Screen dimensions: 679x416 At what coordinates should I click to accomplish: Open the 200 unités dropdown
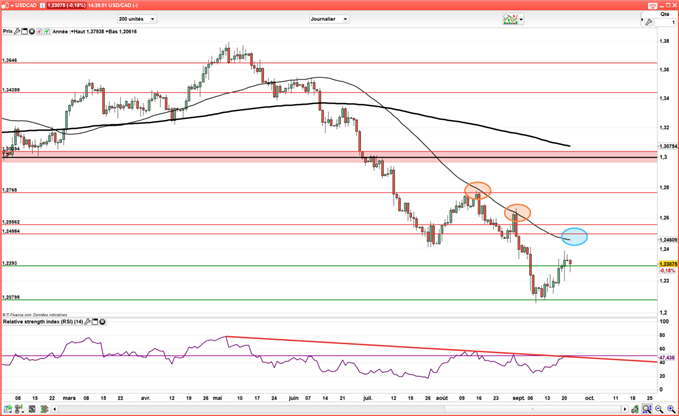137,19
